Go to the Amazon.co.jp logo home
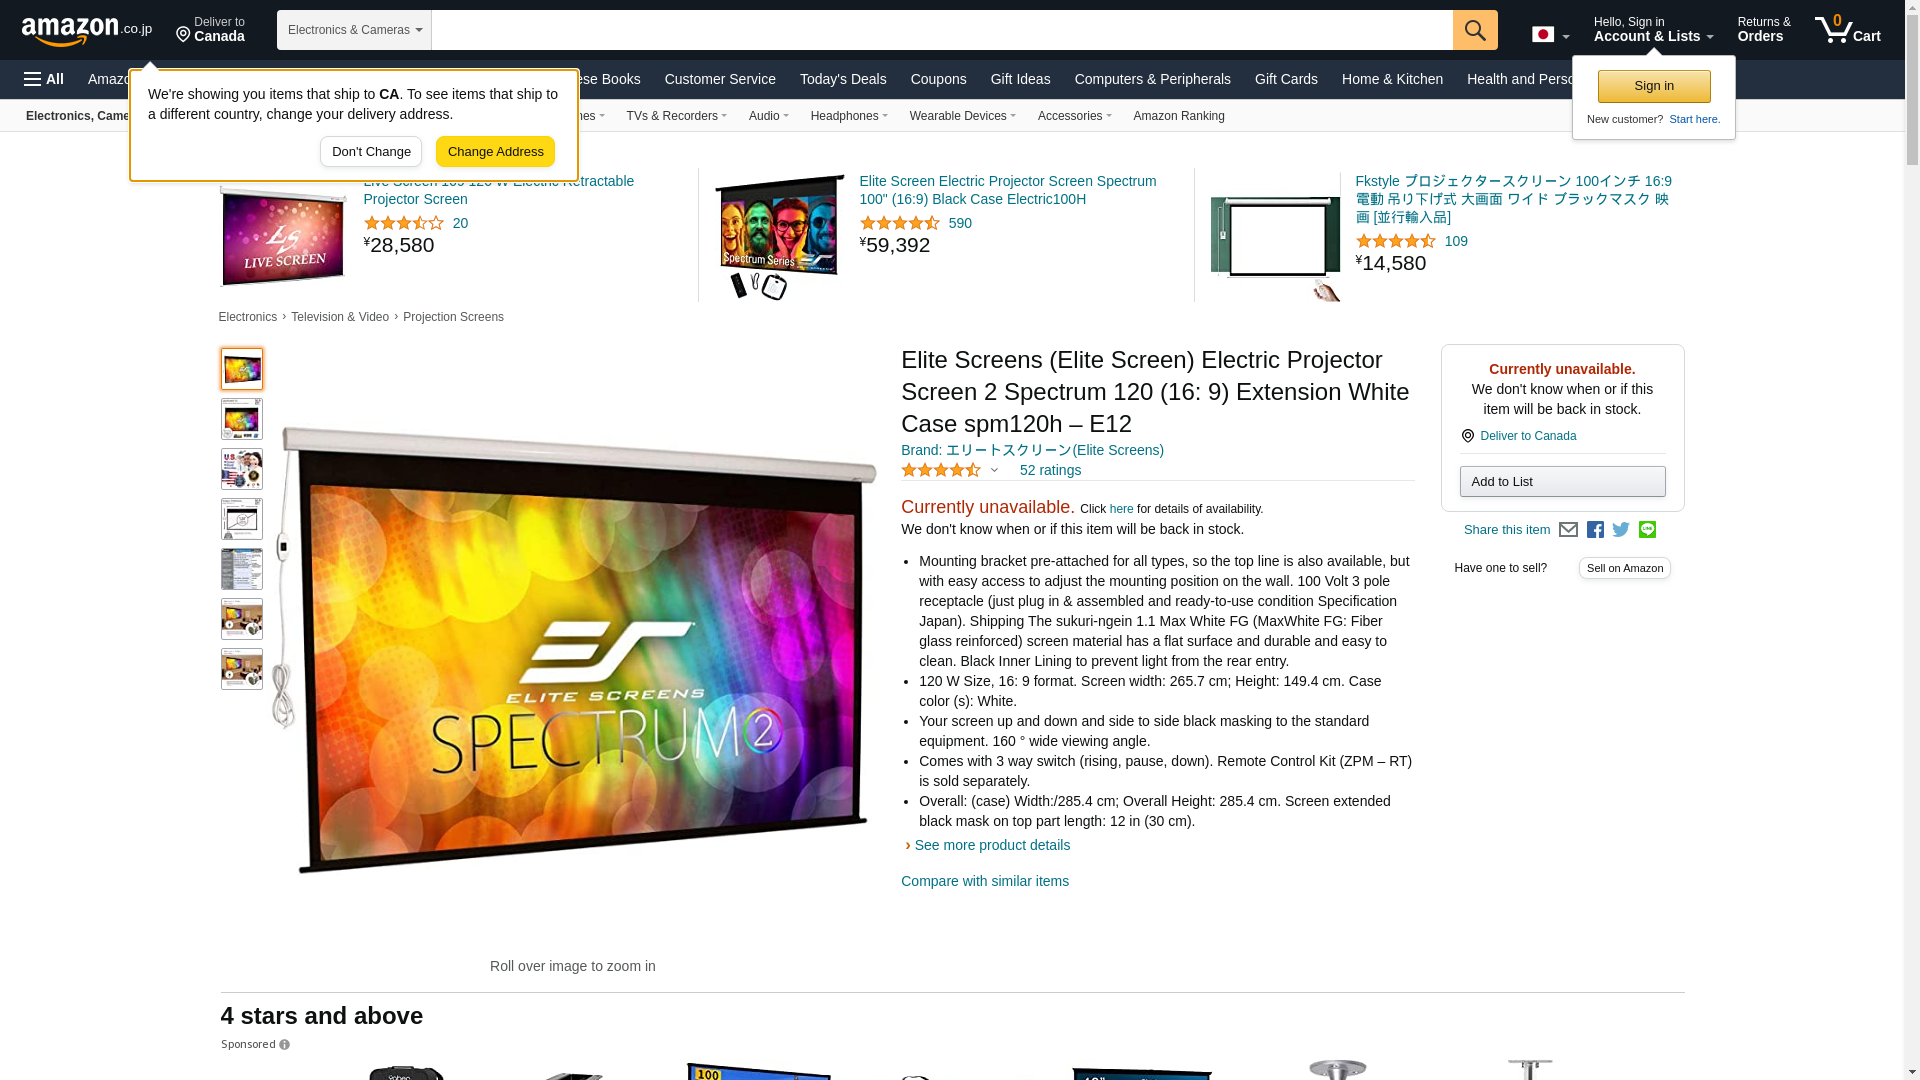The width and height of the screenshot is (1920, 1080). (87, 30)
